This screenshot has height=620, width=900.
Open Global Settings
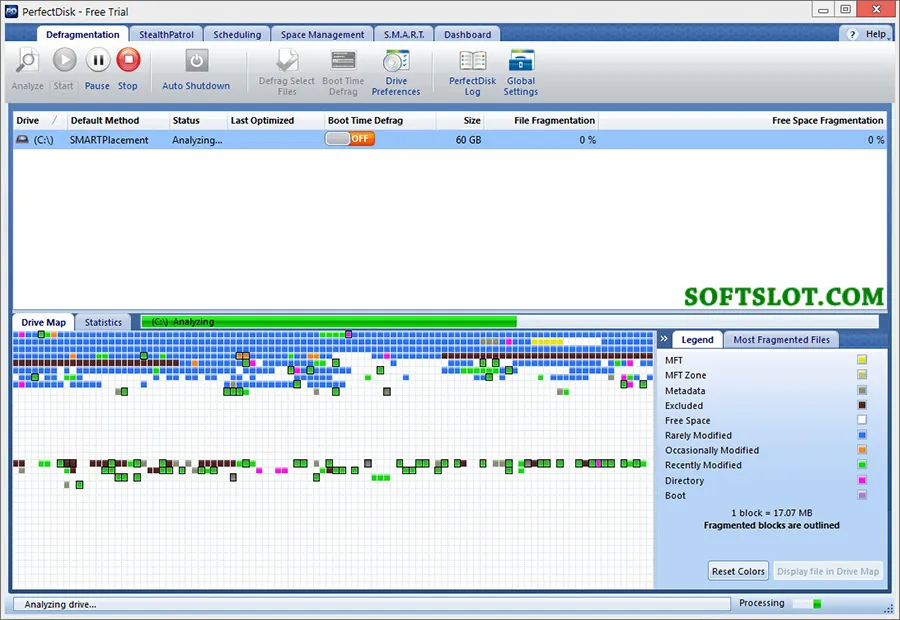click(x=521, y=72)
